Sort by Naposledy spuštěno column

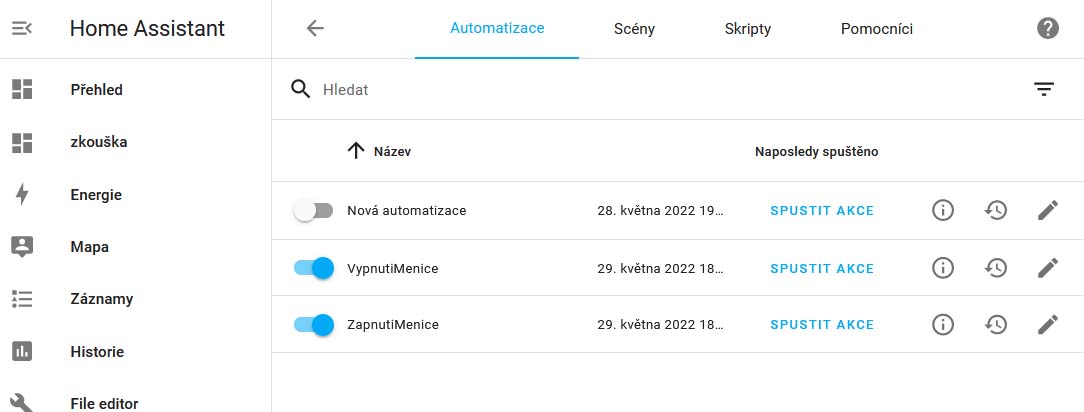point(816,152)
